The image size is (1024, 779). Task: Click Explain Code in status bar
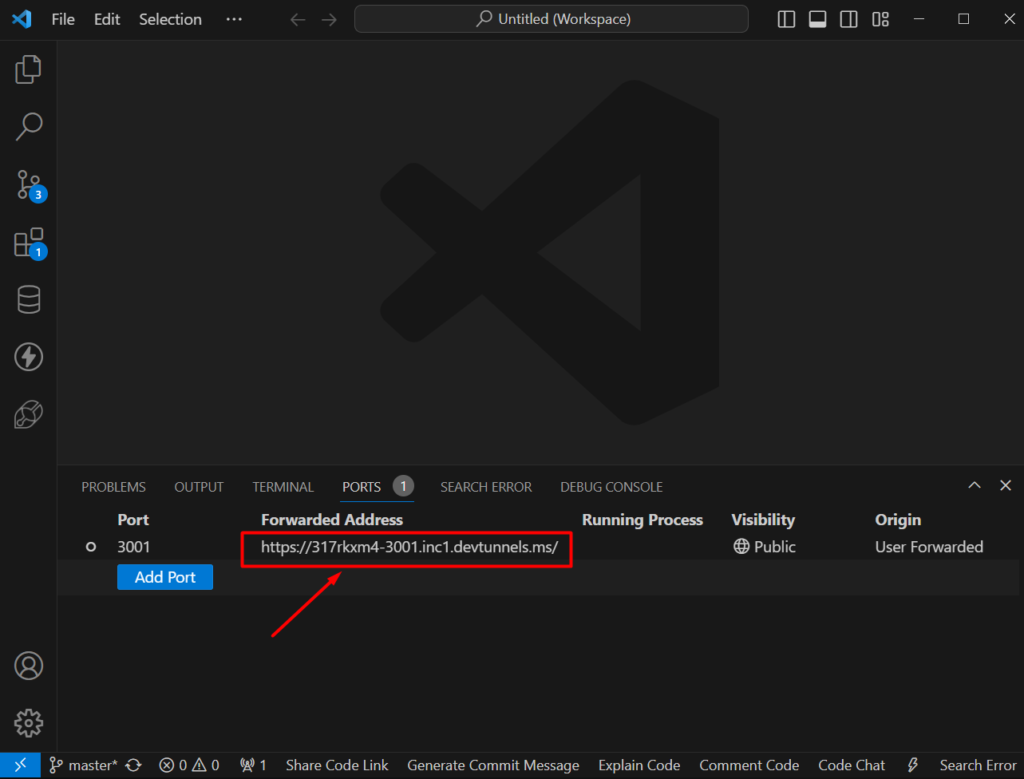[639, 765]
